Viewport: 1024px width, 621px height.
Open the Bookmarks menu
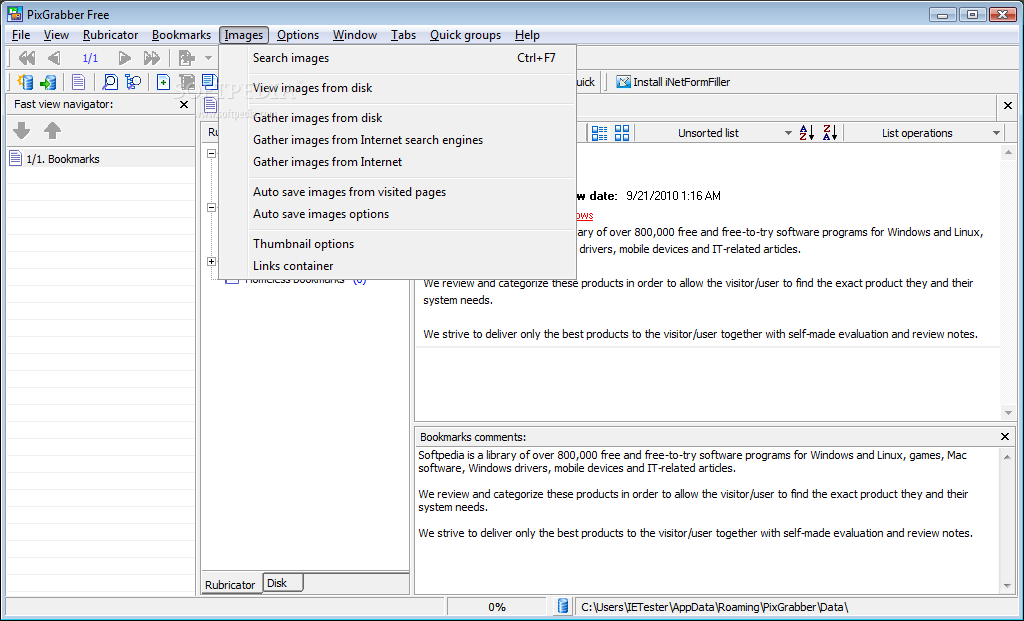(x=182, y=35)
